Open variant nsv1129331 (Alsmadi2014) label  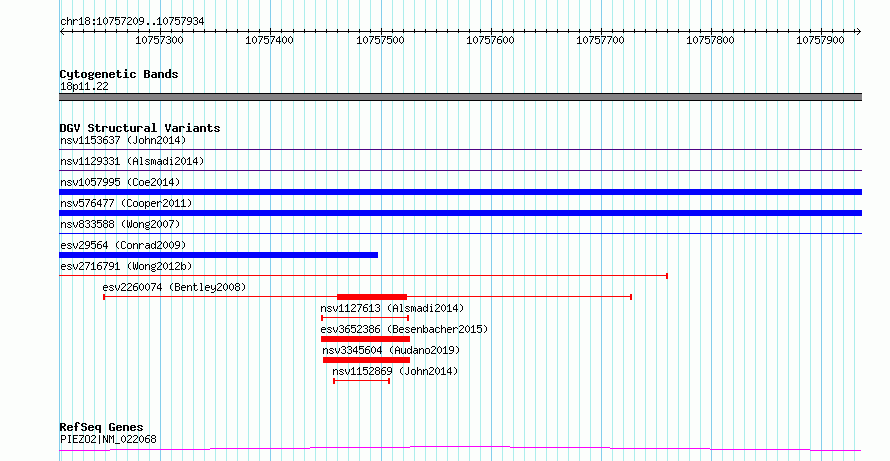click(132, 161)
